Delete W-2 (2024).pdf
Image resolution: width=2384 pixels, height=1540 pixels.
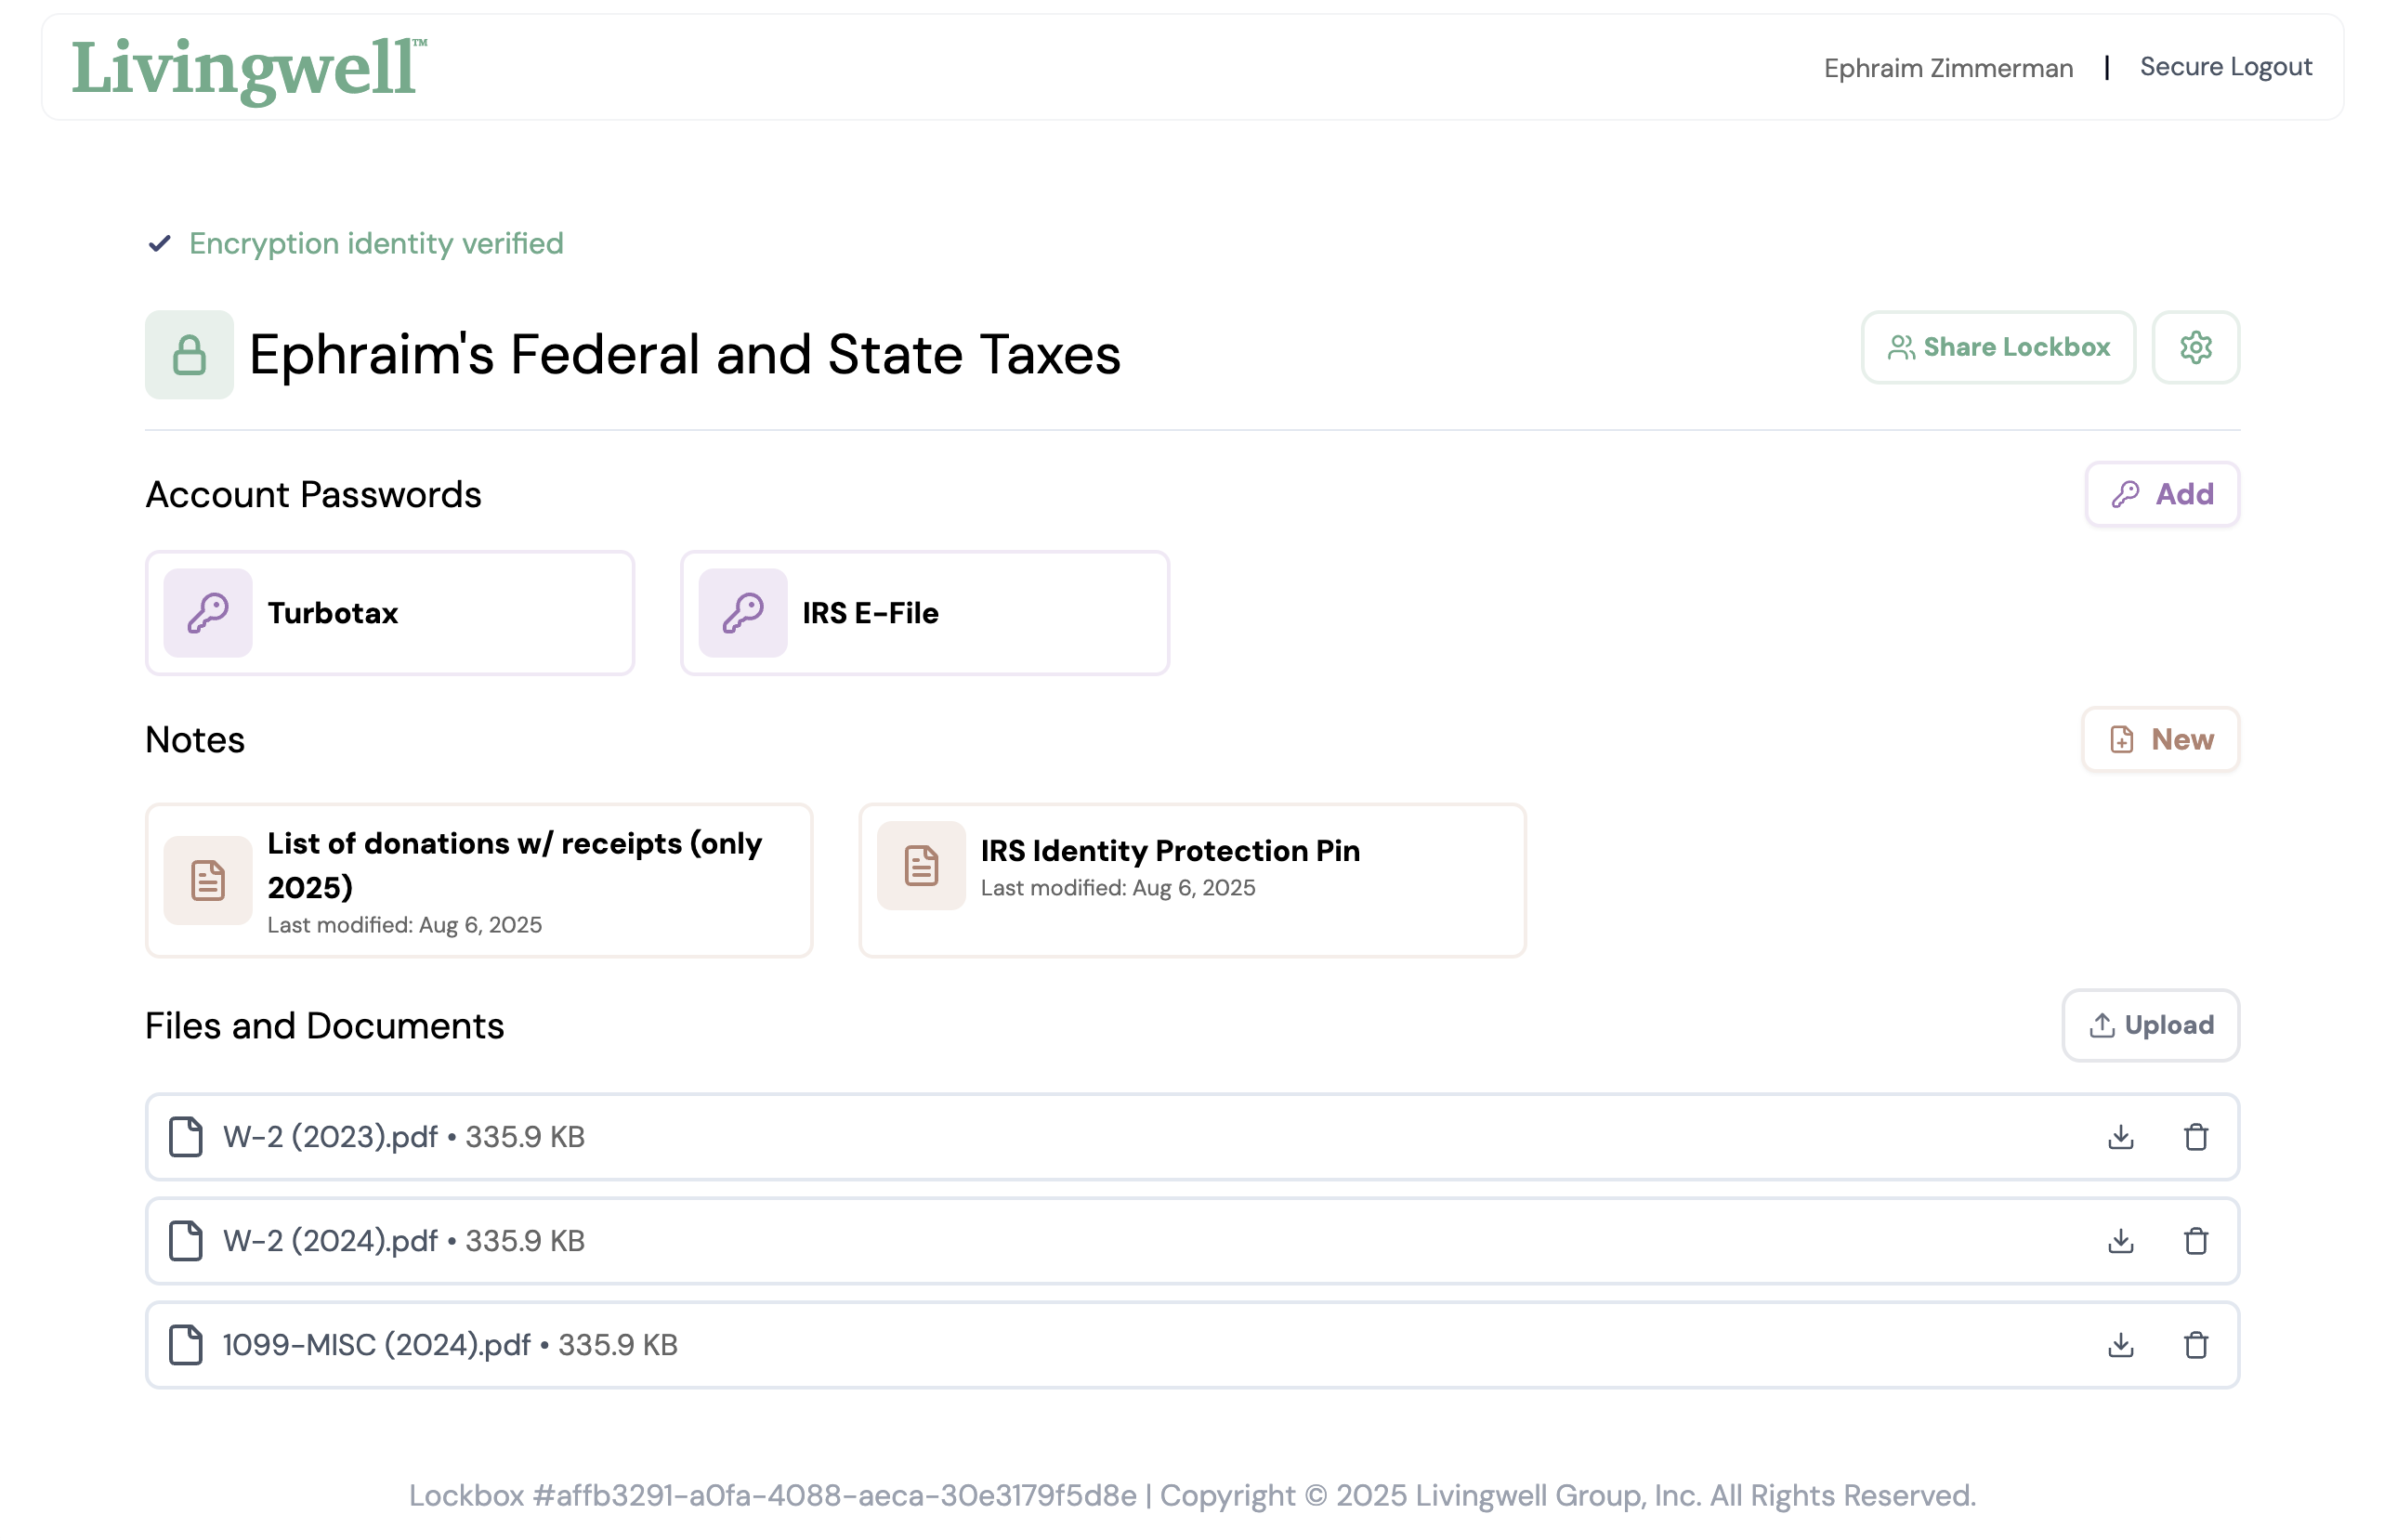2196,1241
